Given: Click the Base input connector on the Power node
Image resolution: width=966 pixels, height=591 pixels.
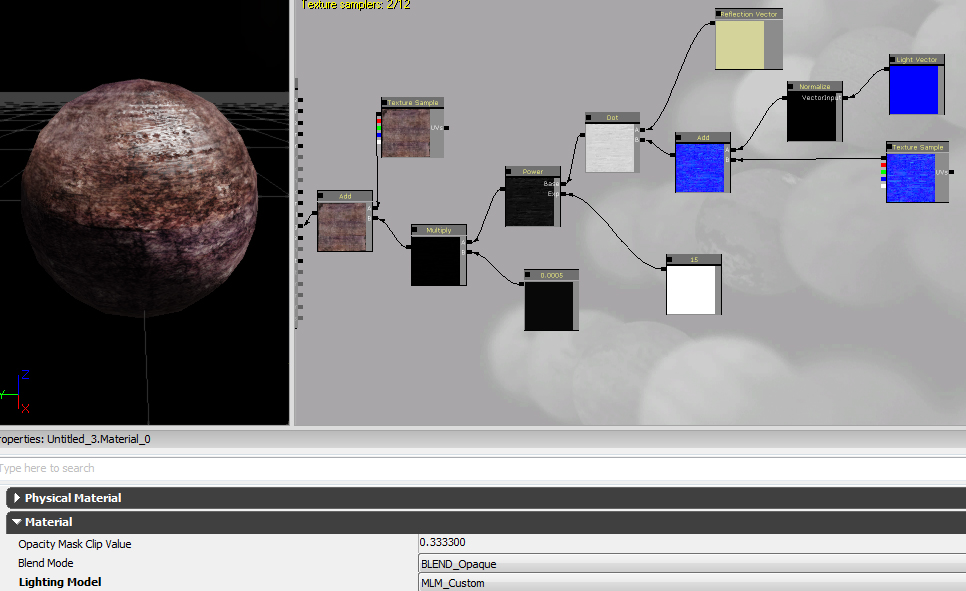Looking at the screenshot, I should click(x=563, y=184).
